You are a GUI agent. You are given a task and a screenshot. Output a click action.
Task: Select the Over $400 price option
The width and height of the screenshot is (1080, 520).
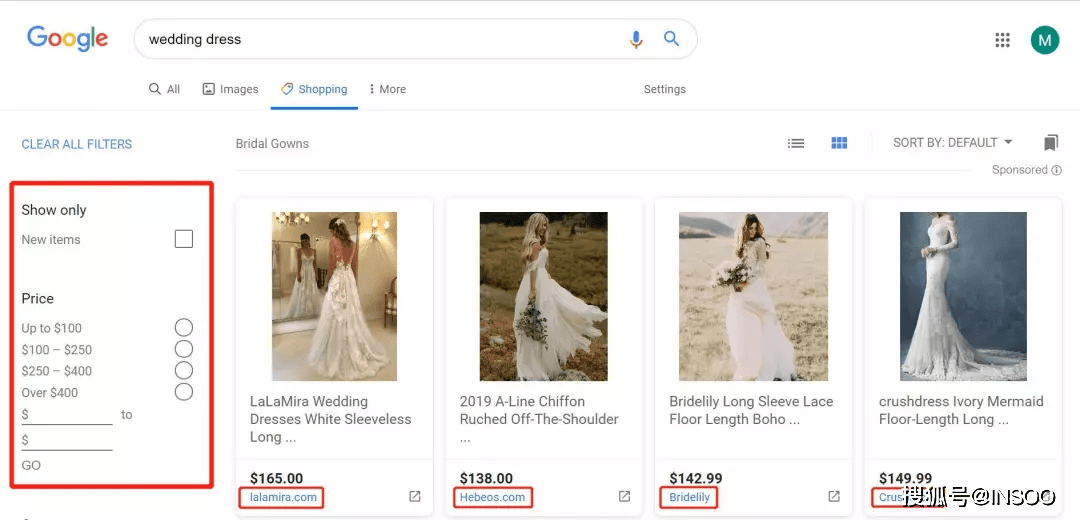pos(184,392)
